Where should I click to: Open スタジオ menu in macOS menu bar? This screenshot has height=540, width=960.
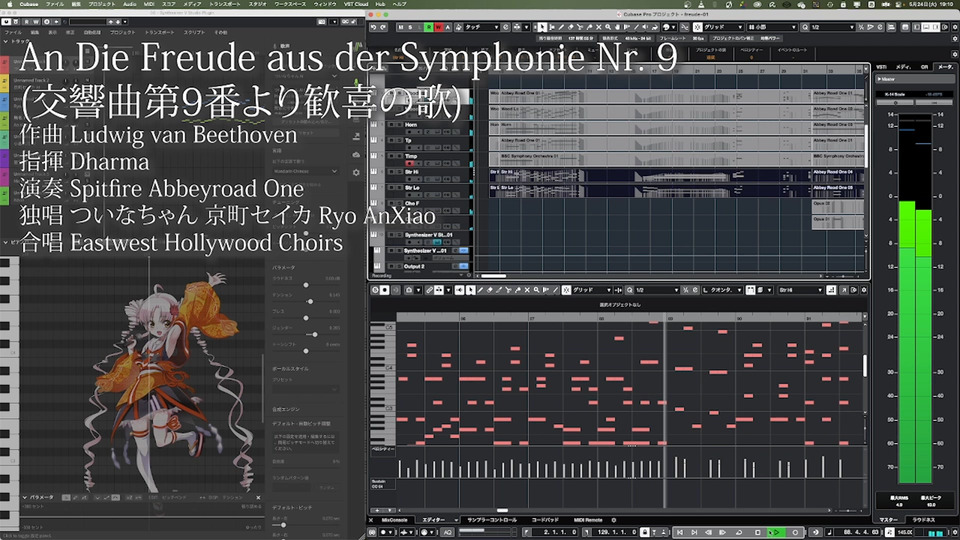[257, 4]
